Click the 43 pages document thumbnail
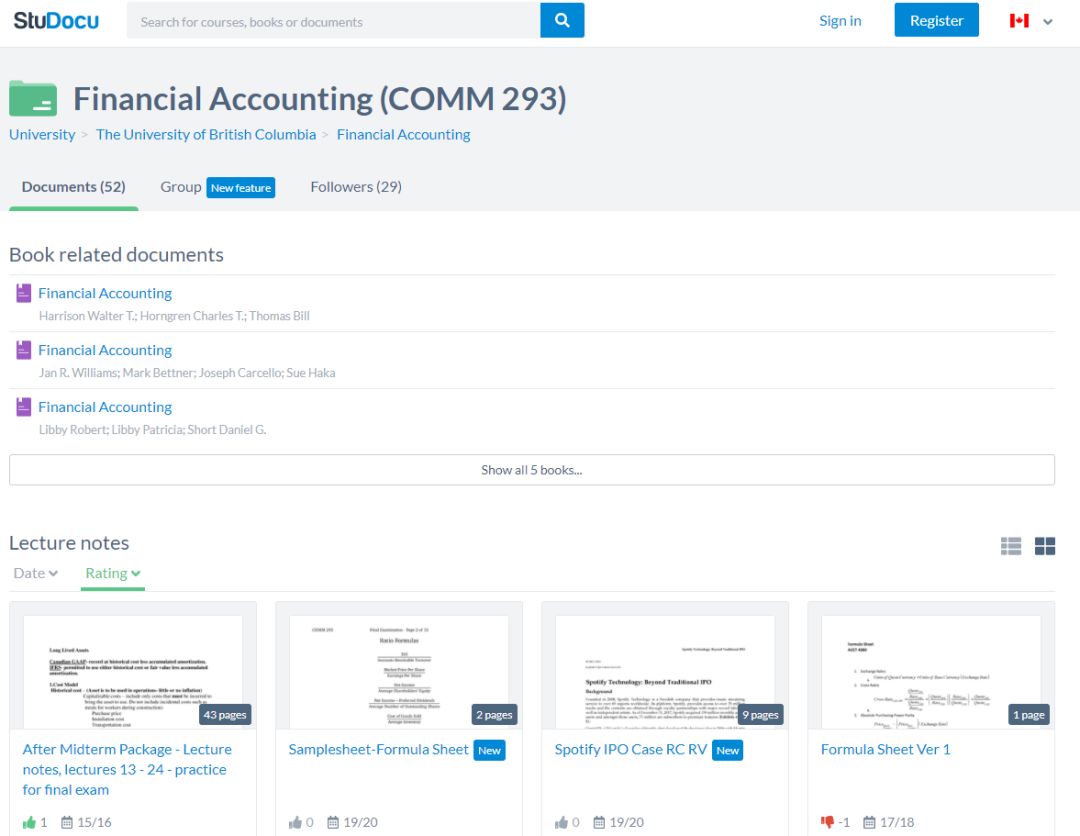Screen dimensions: 1080x836 click(133, 671)
